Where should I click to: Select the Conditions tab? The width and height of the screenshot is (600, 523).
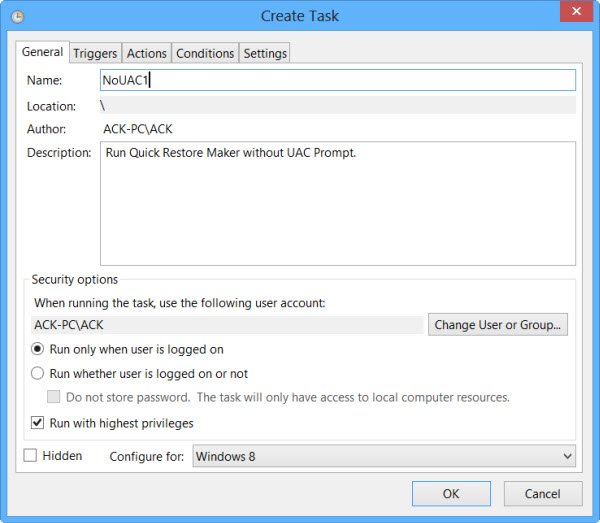tap(205, 53)
